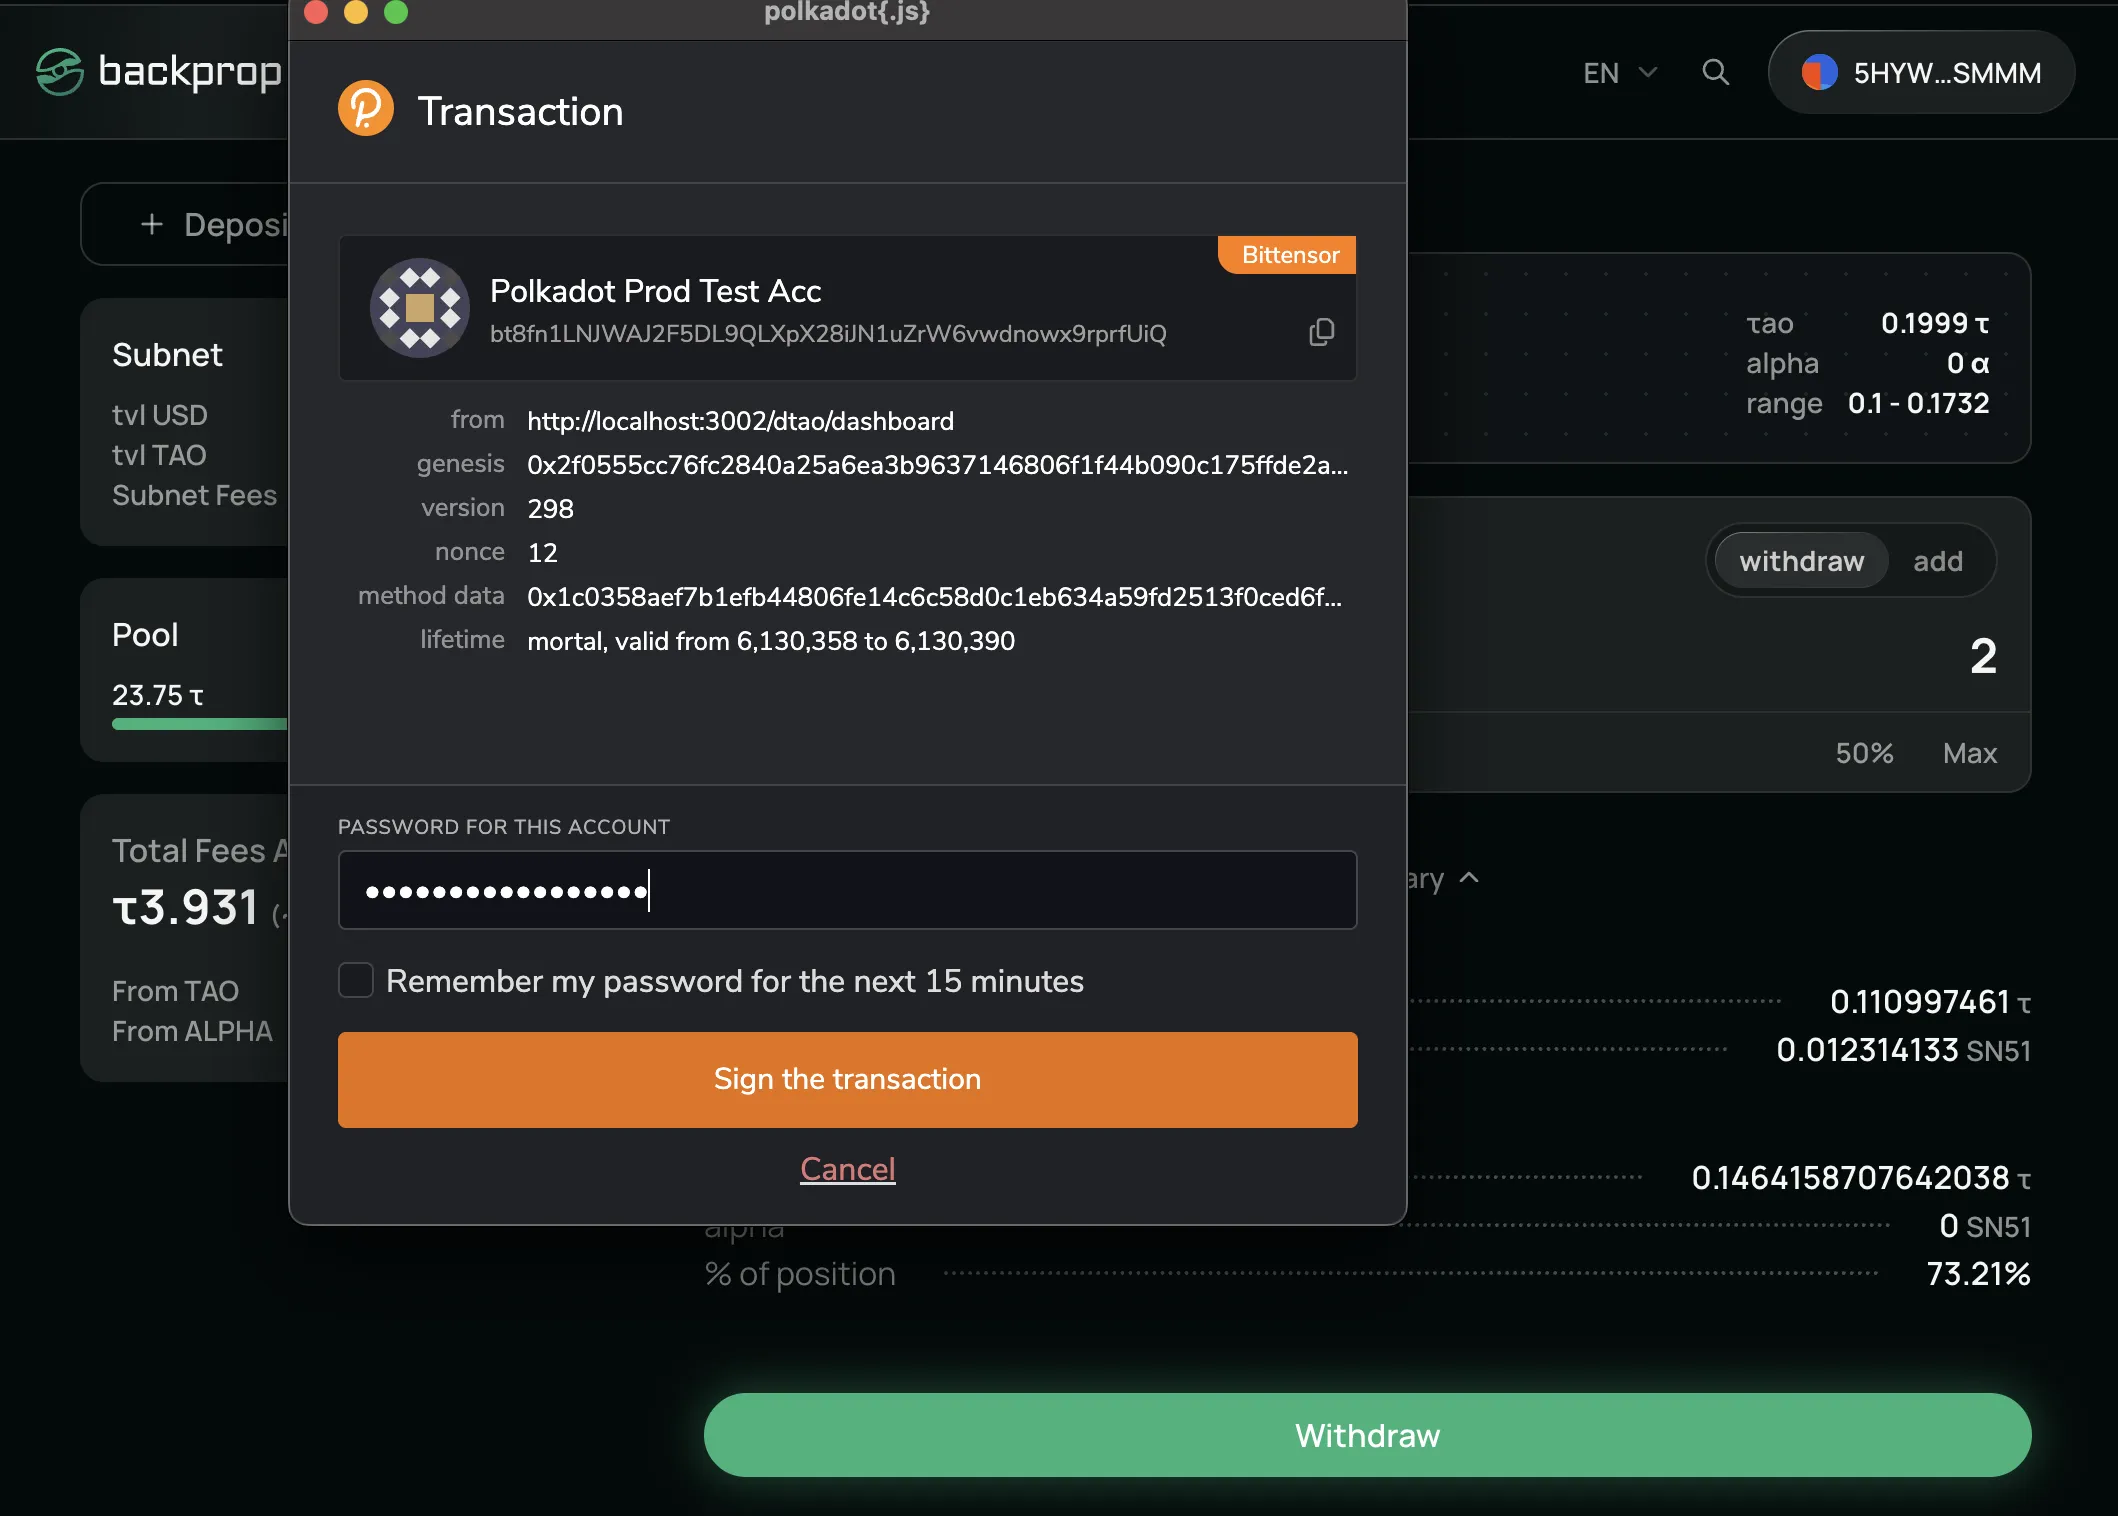Collapse the summary section chevron
This screenshot has height=1516, width=2118.
pyautogui.click(x=1469, y=878)
